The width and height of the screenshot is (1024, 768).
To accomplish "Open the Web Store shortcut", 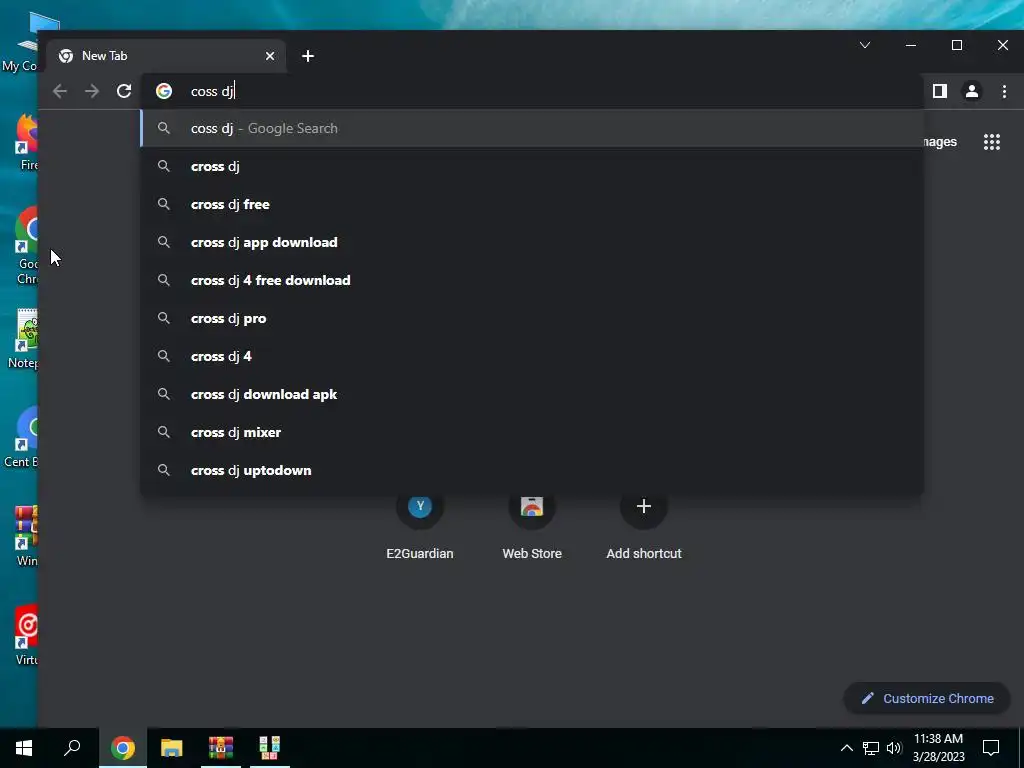I will (x=532, y=526).
